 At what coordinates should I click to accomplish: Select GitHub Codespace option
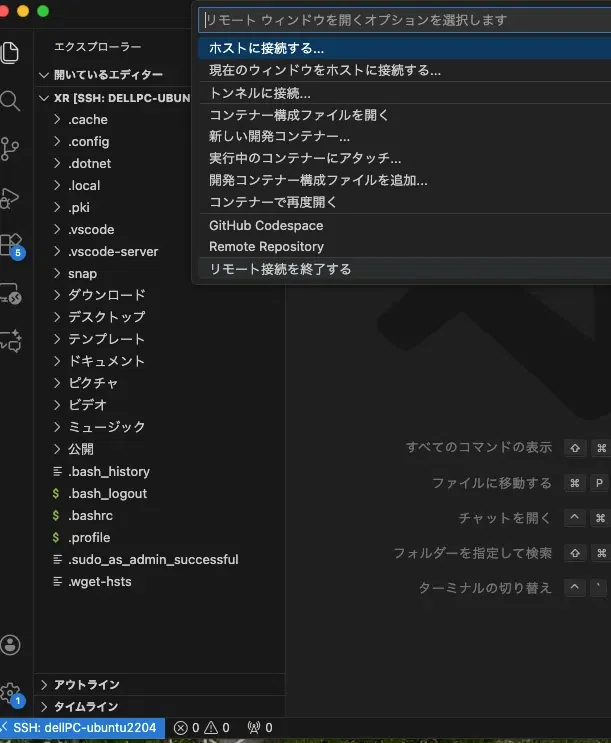(x=404, y=225)
